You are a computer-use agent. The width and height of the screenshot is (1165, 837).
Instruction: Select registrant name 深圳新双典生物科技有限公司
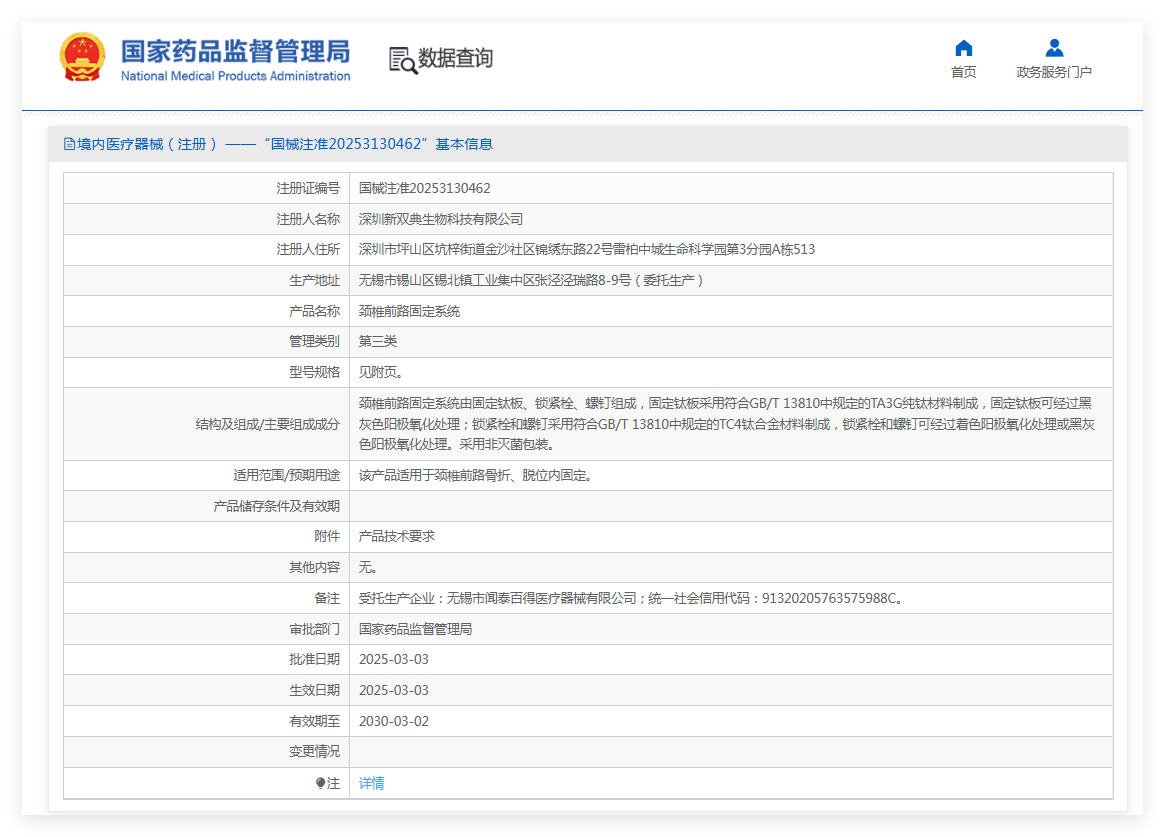pyautogui.click(x=441, y=219)
